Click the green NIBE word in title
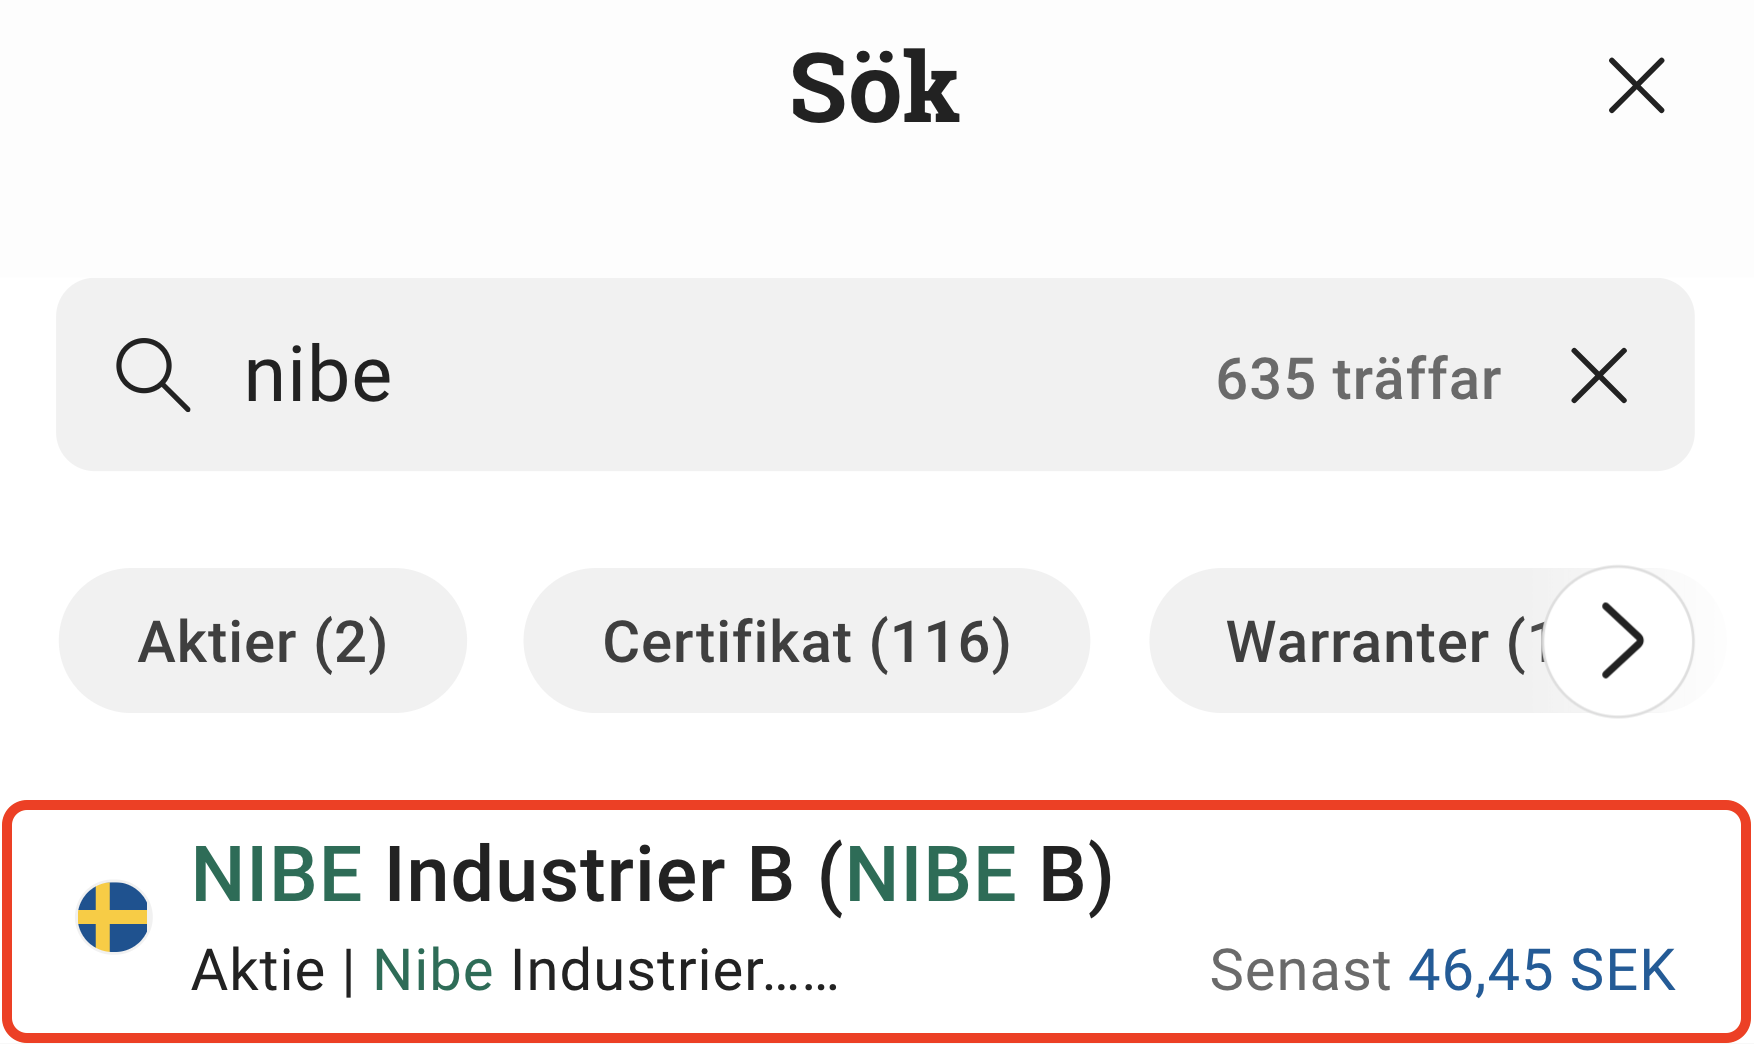This screenshot has width=1754, height=1044. pyautogui.click(x=277, y=875)
